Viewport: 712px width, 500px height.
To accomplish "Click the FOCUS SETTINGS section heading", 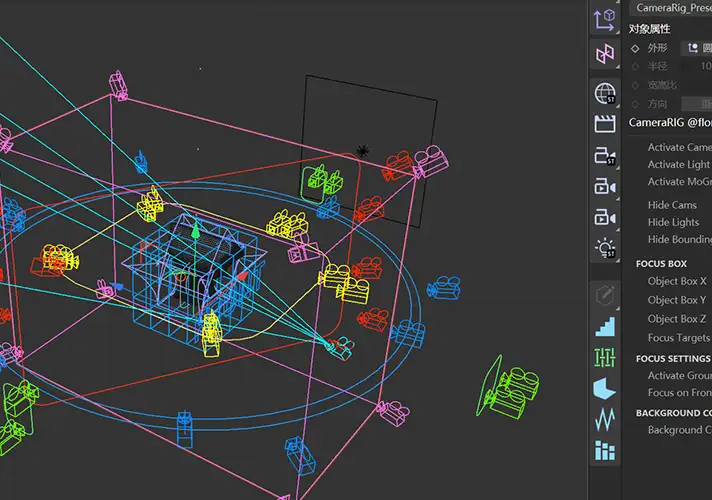I will 673,359.
